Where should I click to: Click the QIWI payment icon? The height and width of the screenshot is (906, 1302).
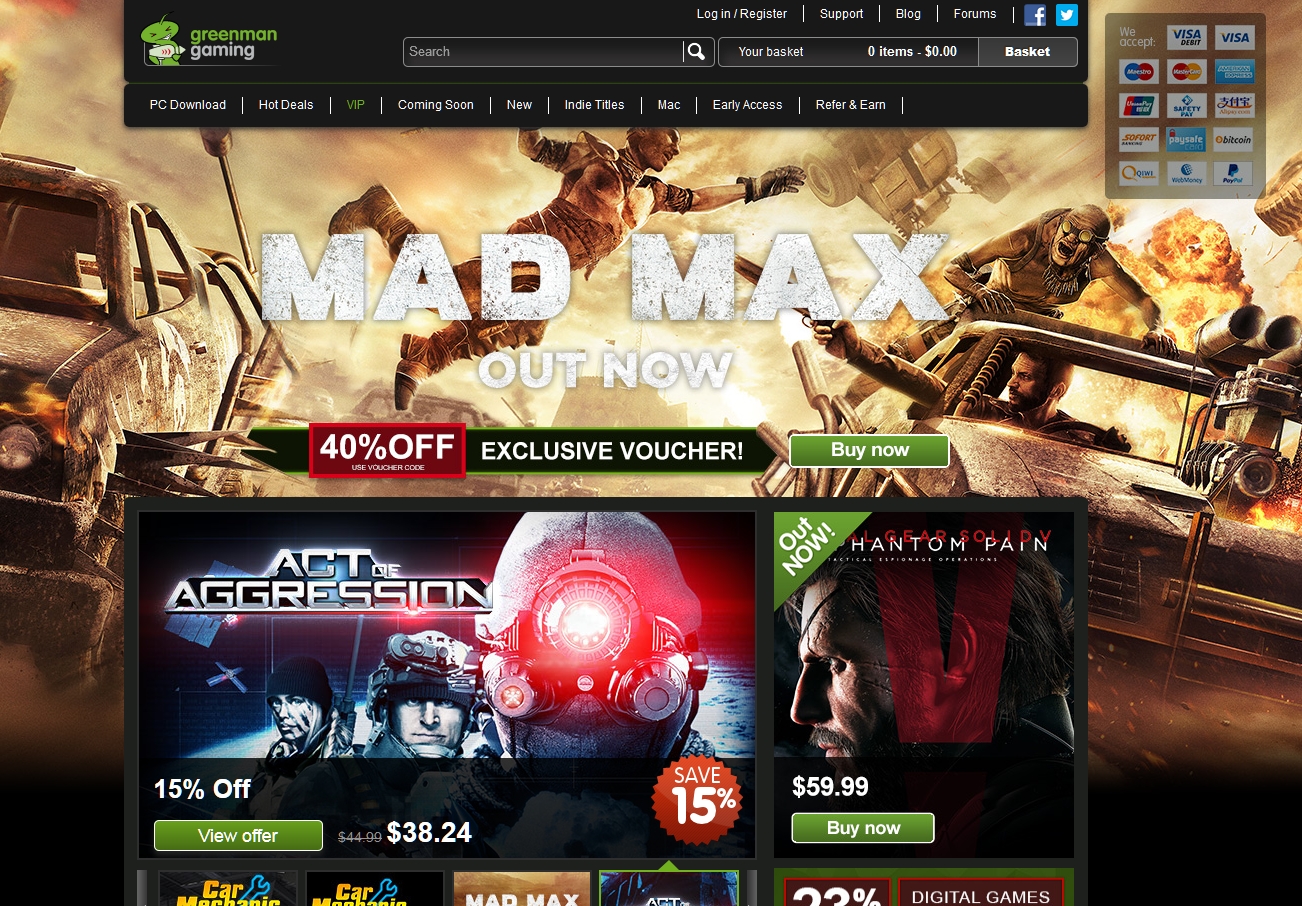[x=1139, y=174]
